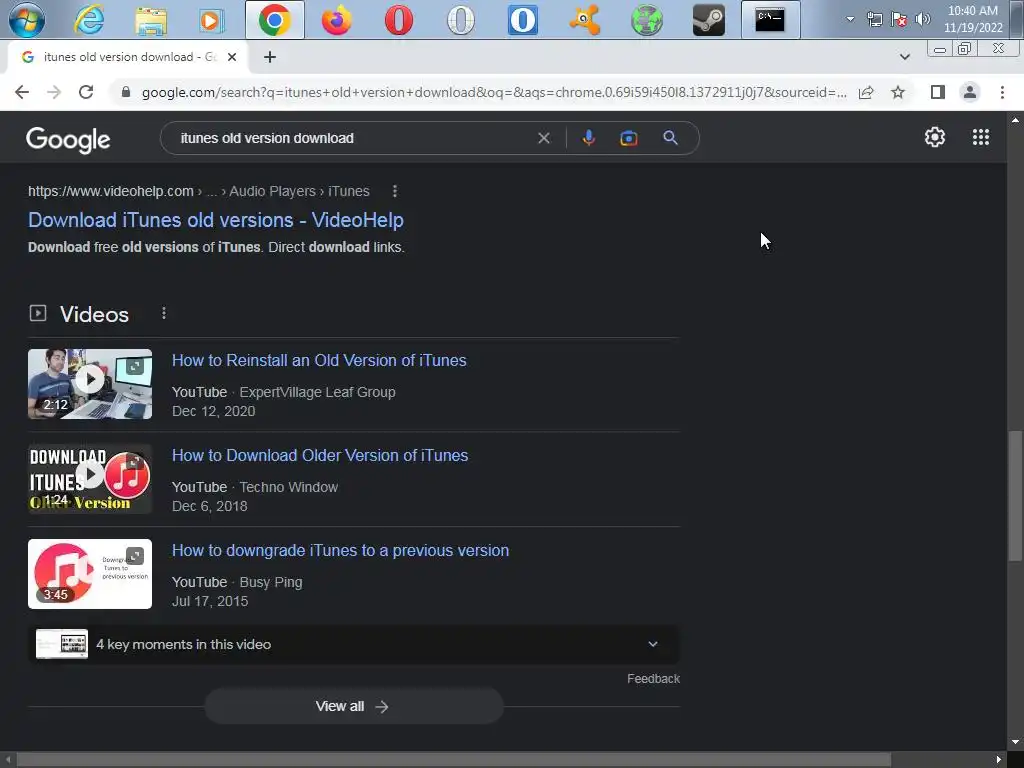The image size is (1024, 768).
Task: Open How to Reinstall an Old Version link
Action: pos(319,360)
